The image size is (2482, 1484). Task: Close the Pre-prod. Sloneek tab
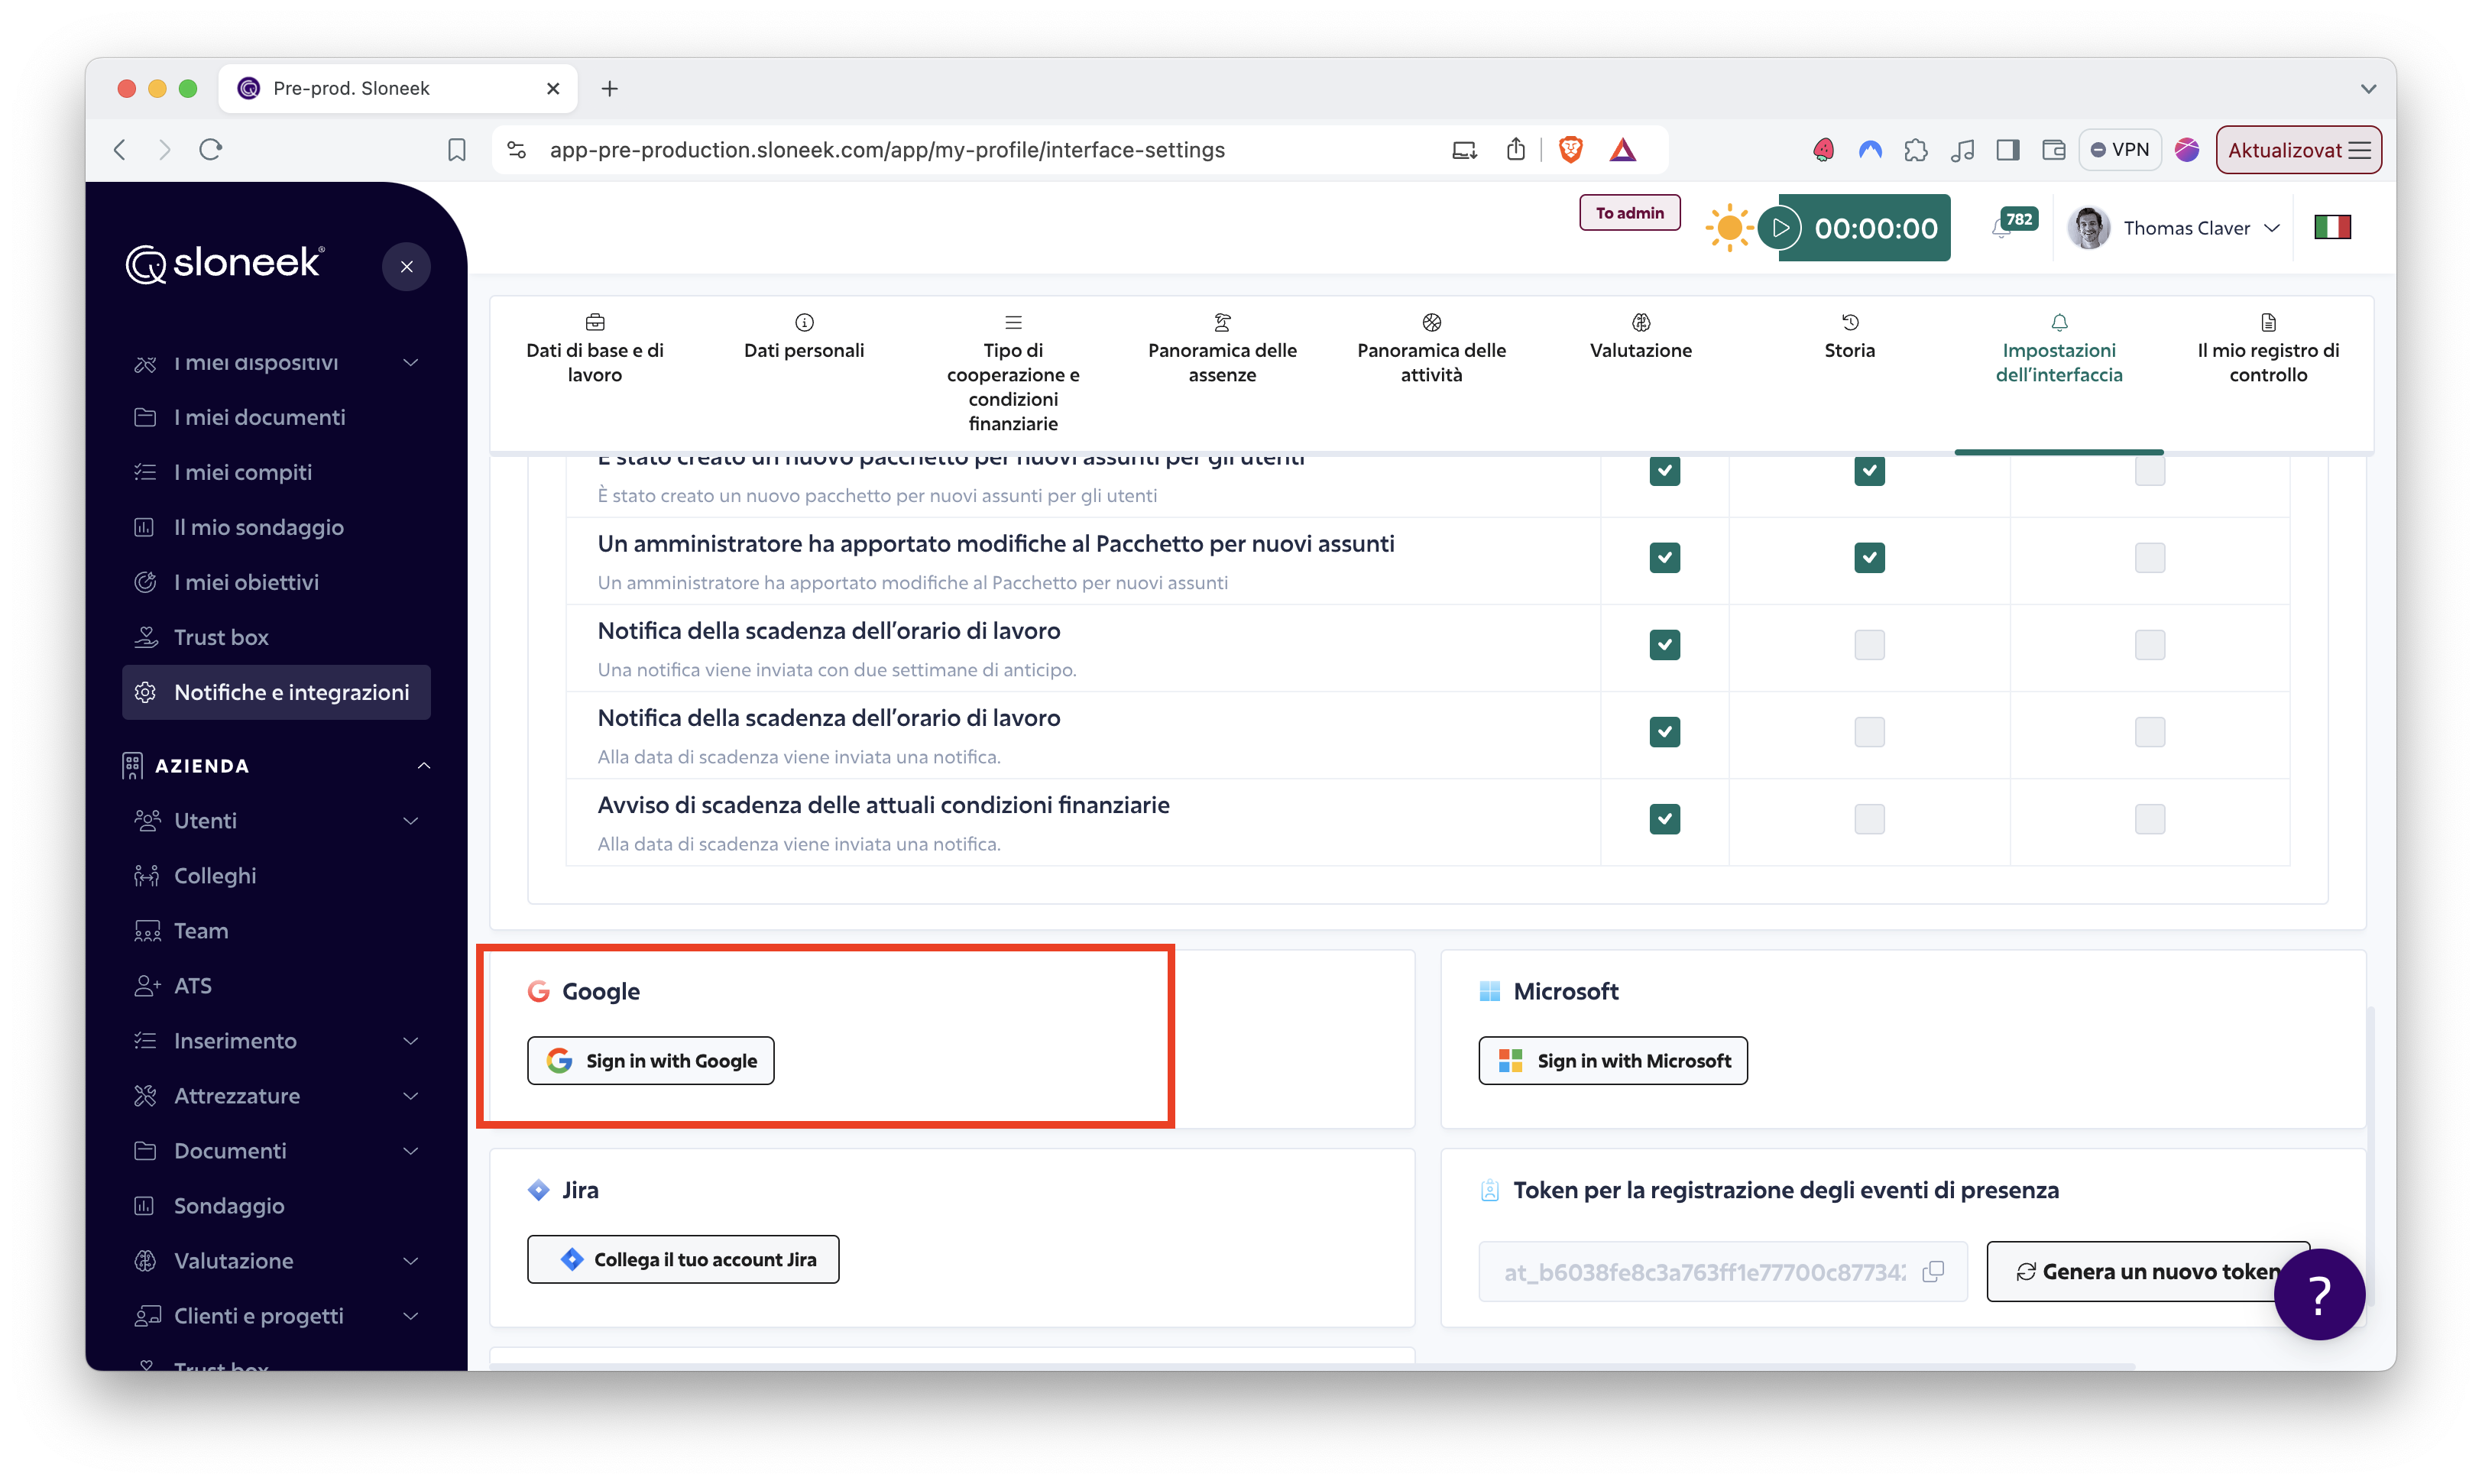click(553, 88)
